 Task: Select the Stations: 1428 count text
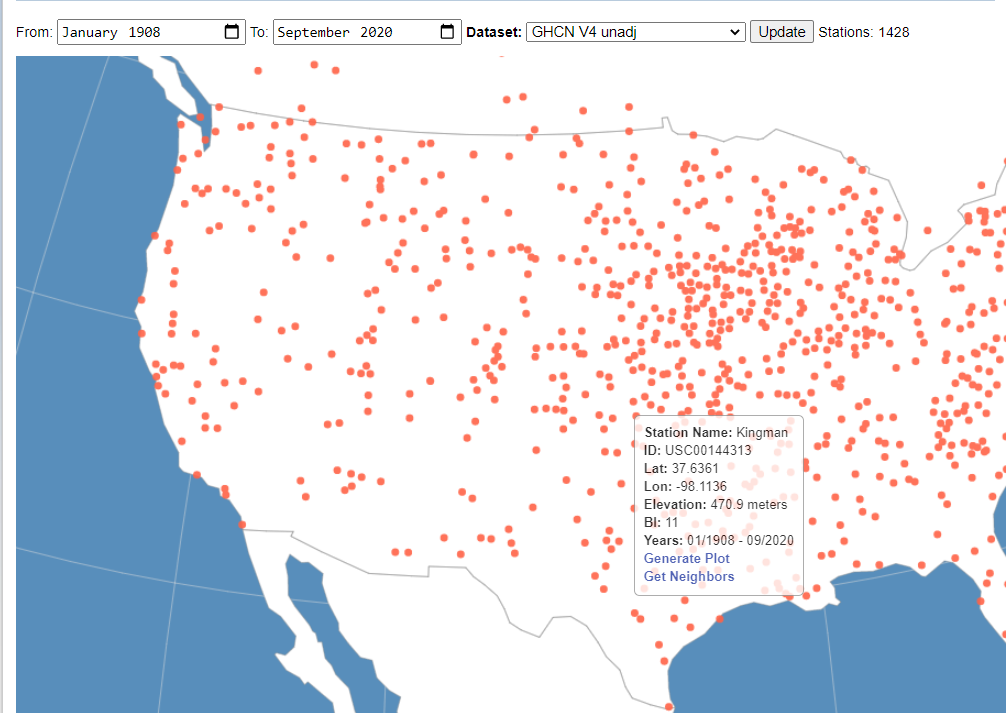pyautogui.click(x=864, y=32)
